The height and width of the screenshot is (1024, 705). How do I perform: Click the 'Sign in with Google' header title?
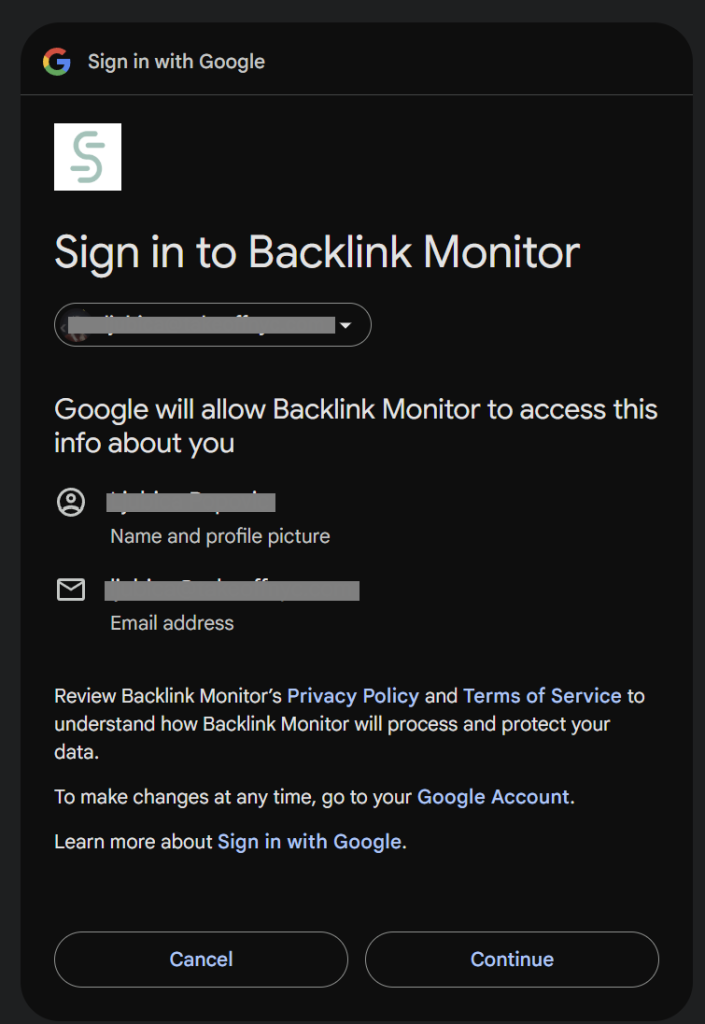pyautogui.click(x=176, y=62)
